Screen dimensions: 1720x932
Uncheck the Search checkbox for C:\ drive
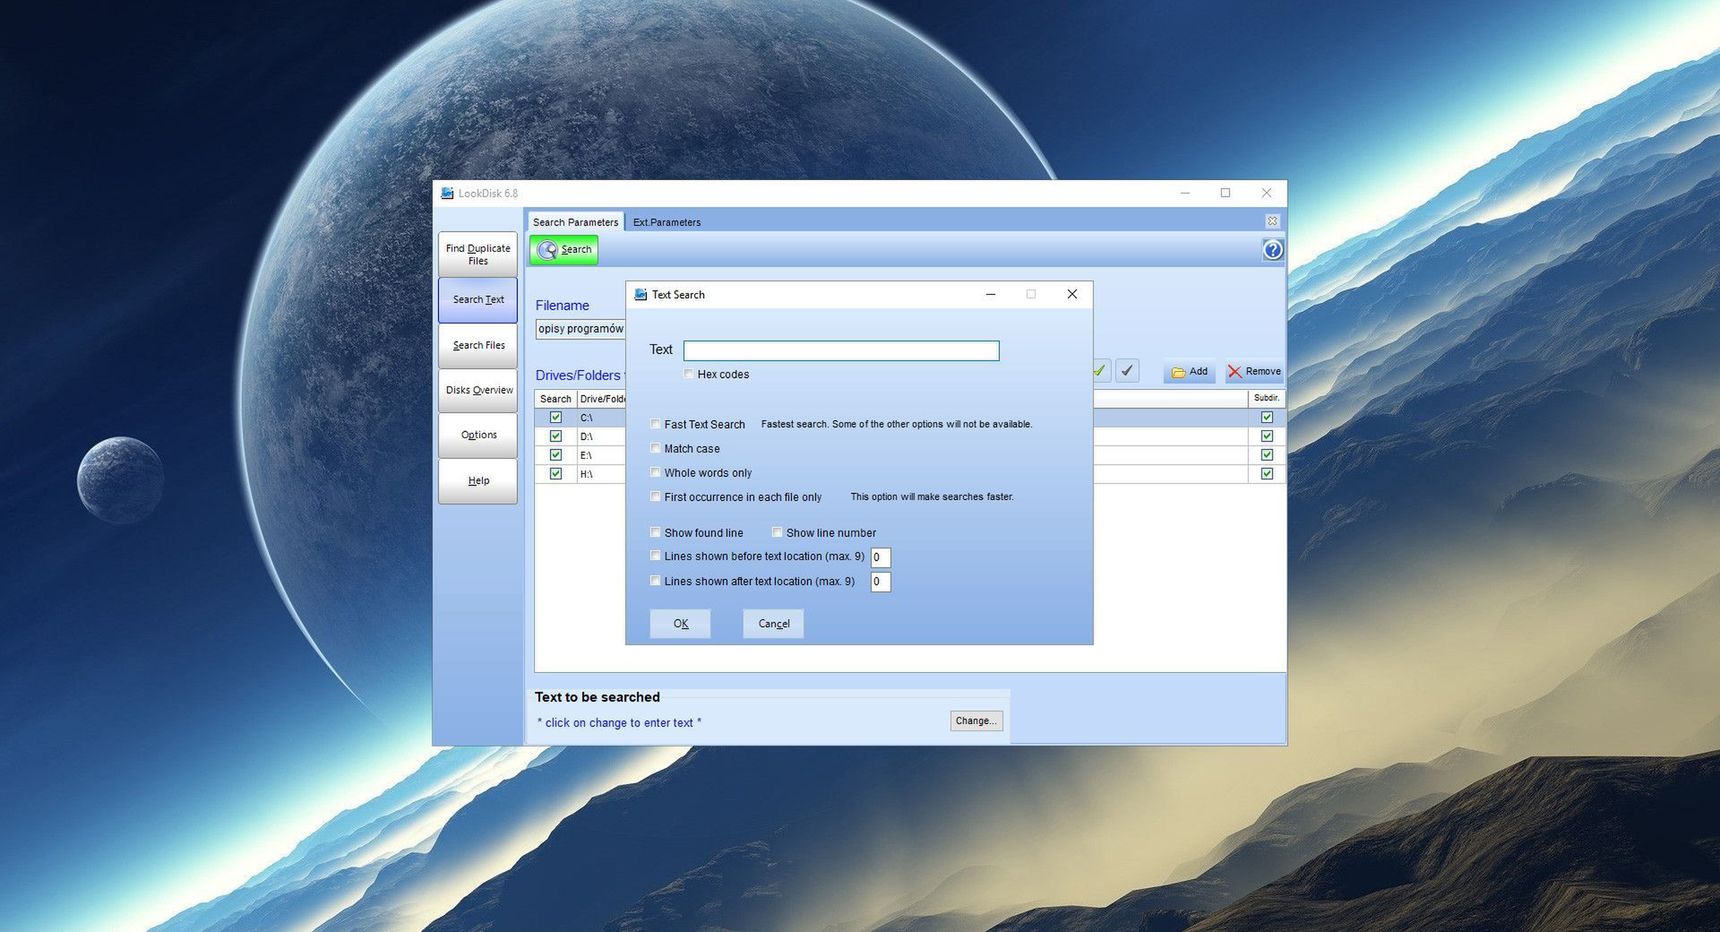click(556, 417)
